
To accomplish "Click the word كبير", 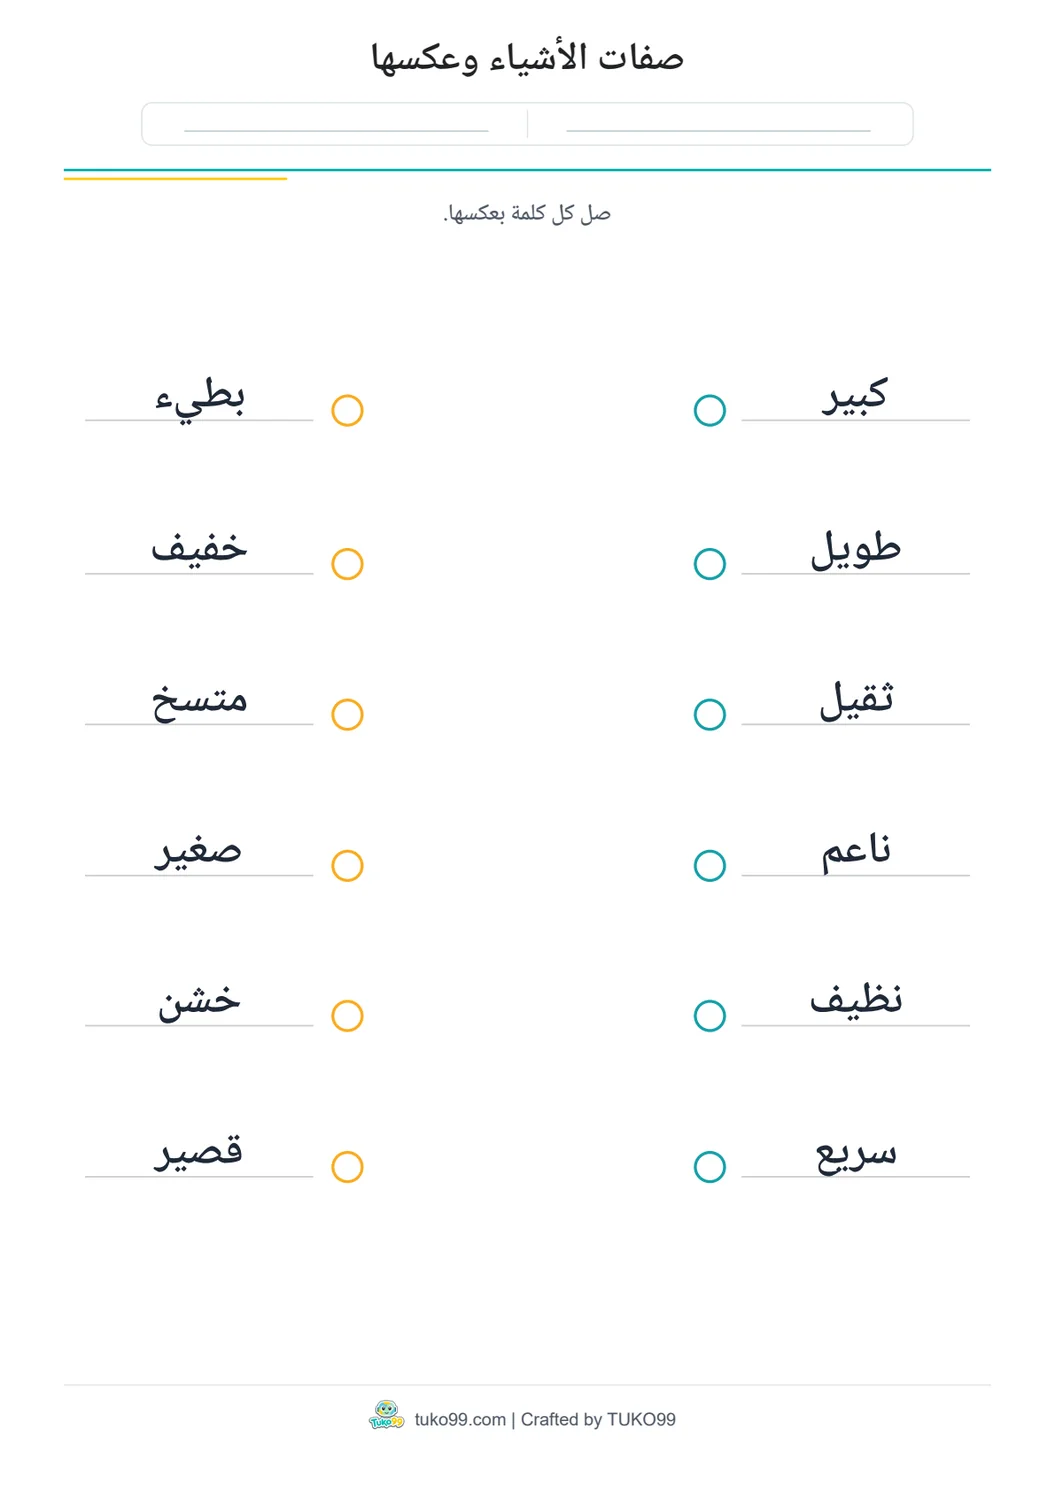I will (855, 395).
